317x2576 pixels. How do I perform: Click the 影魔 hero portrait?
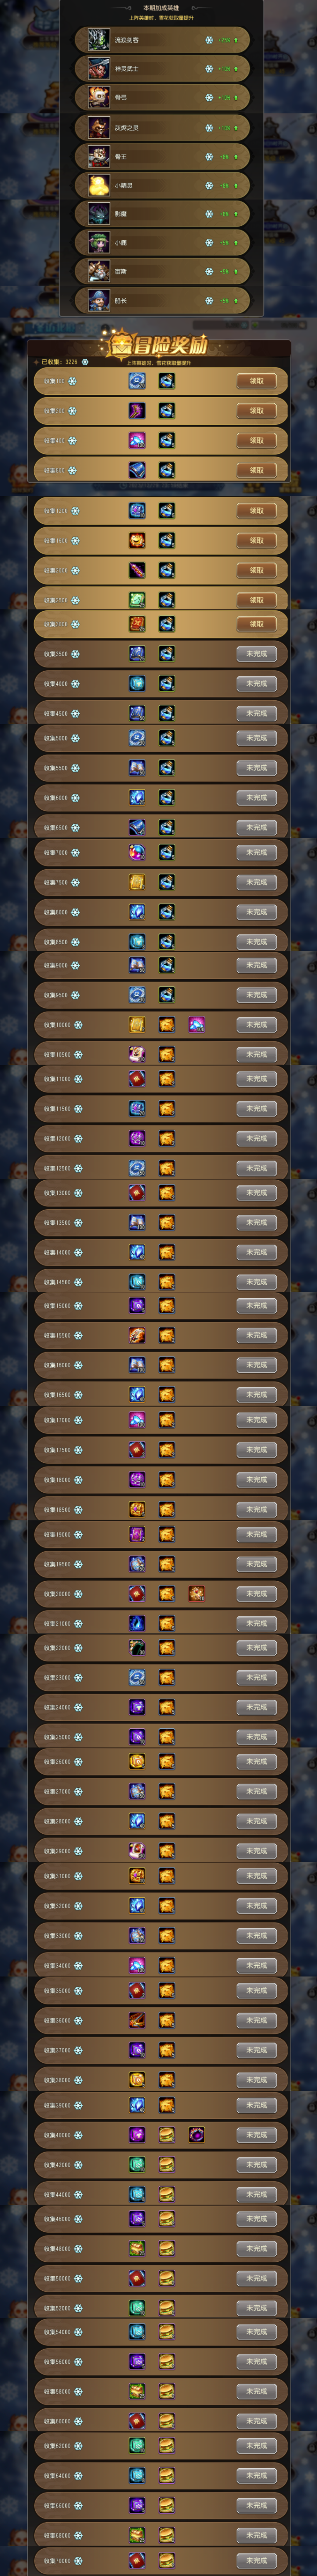click(x=99, y=214)
